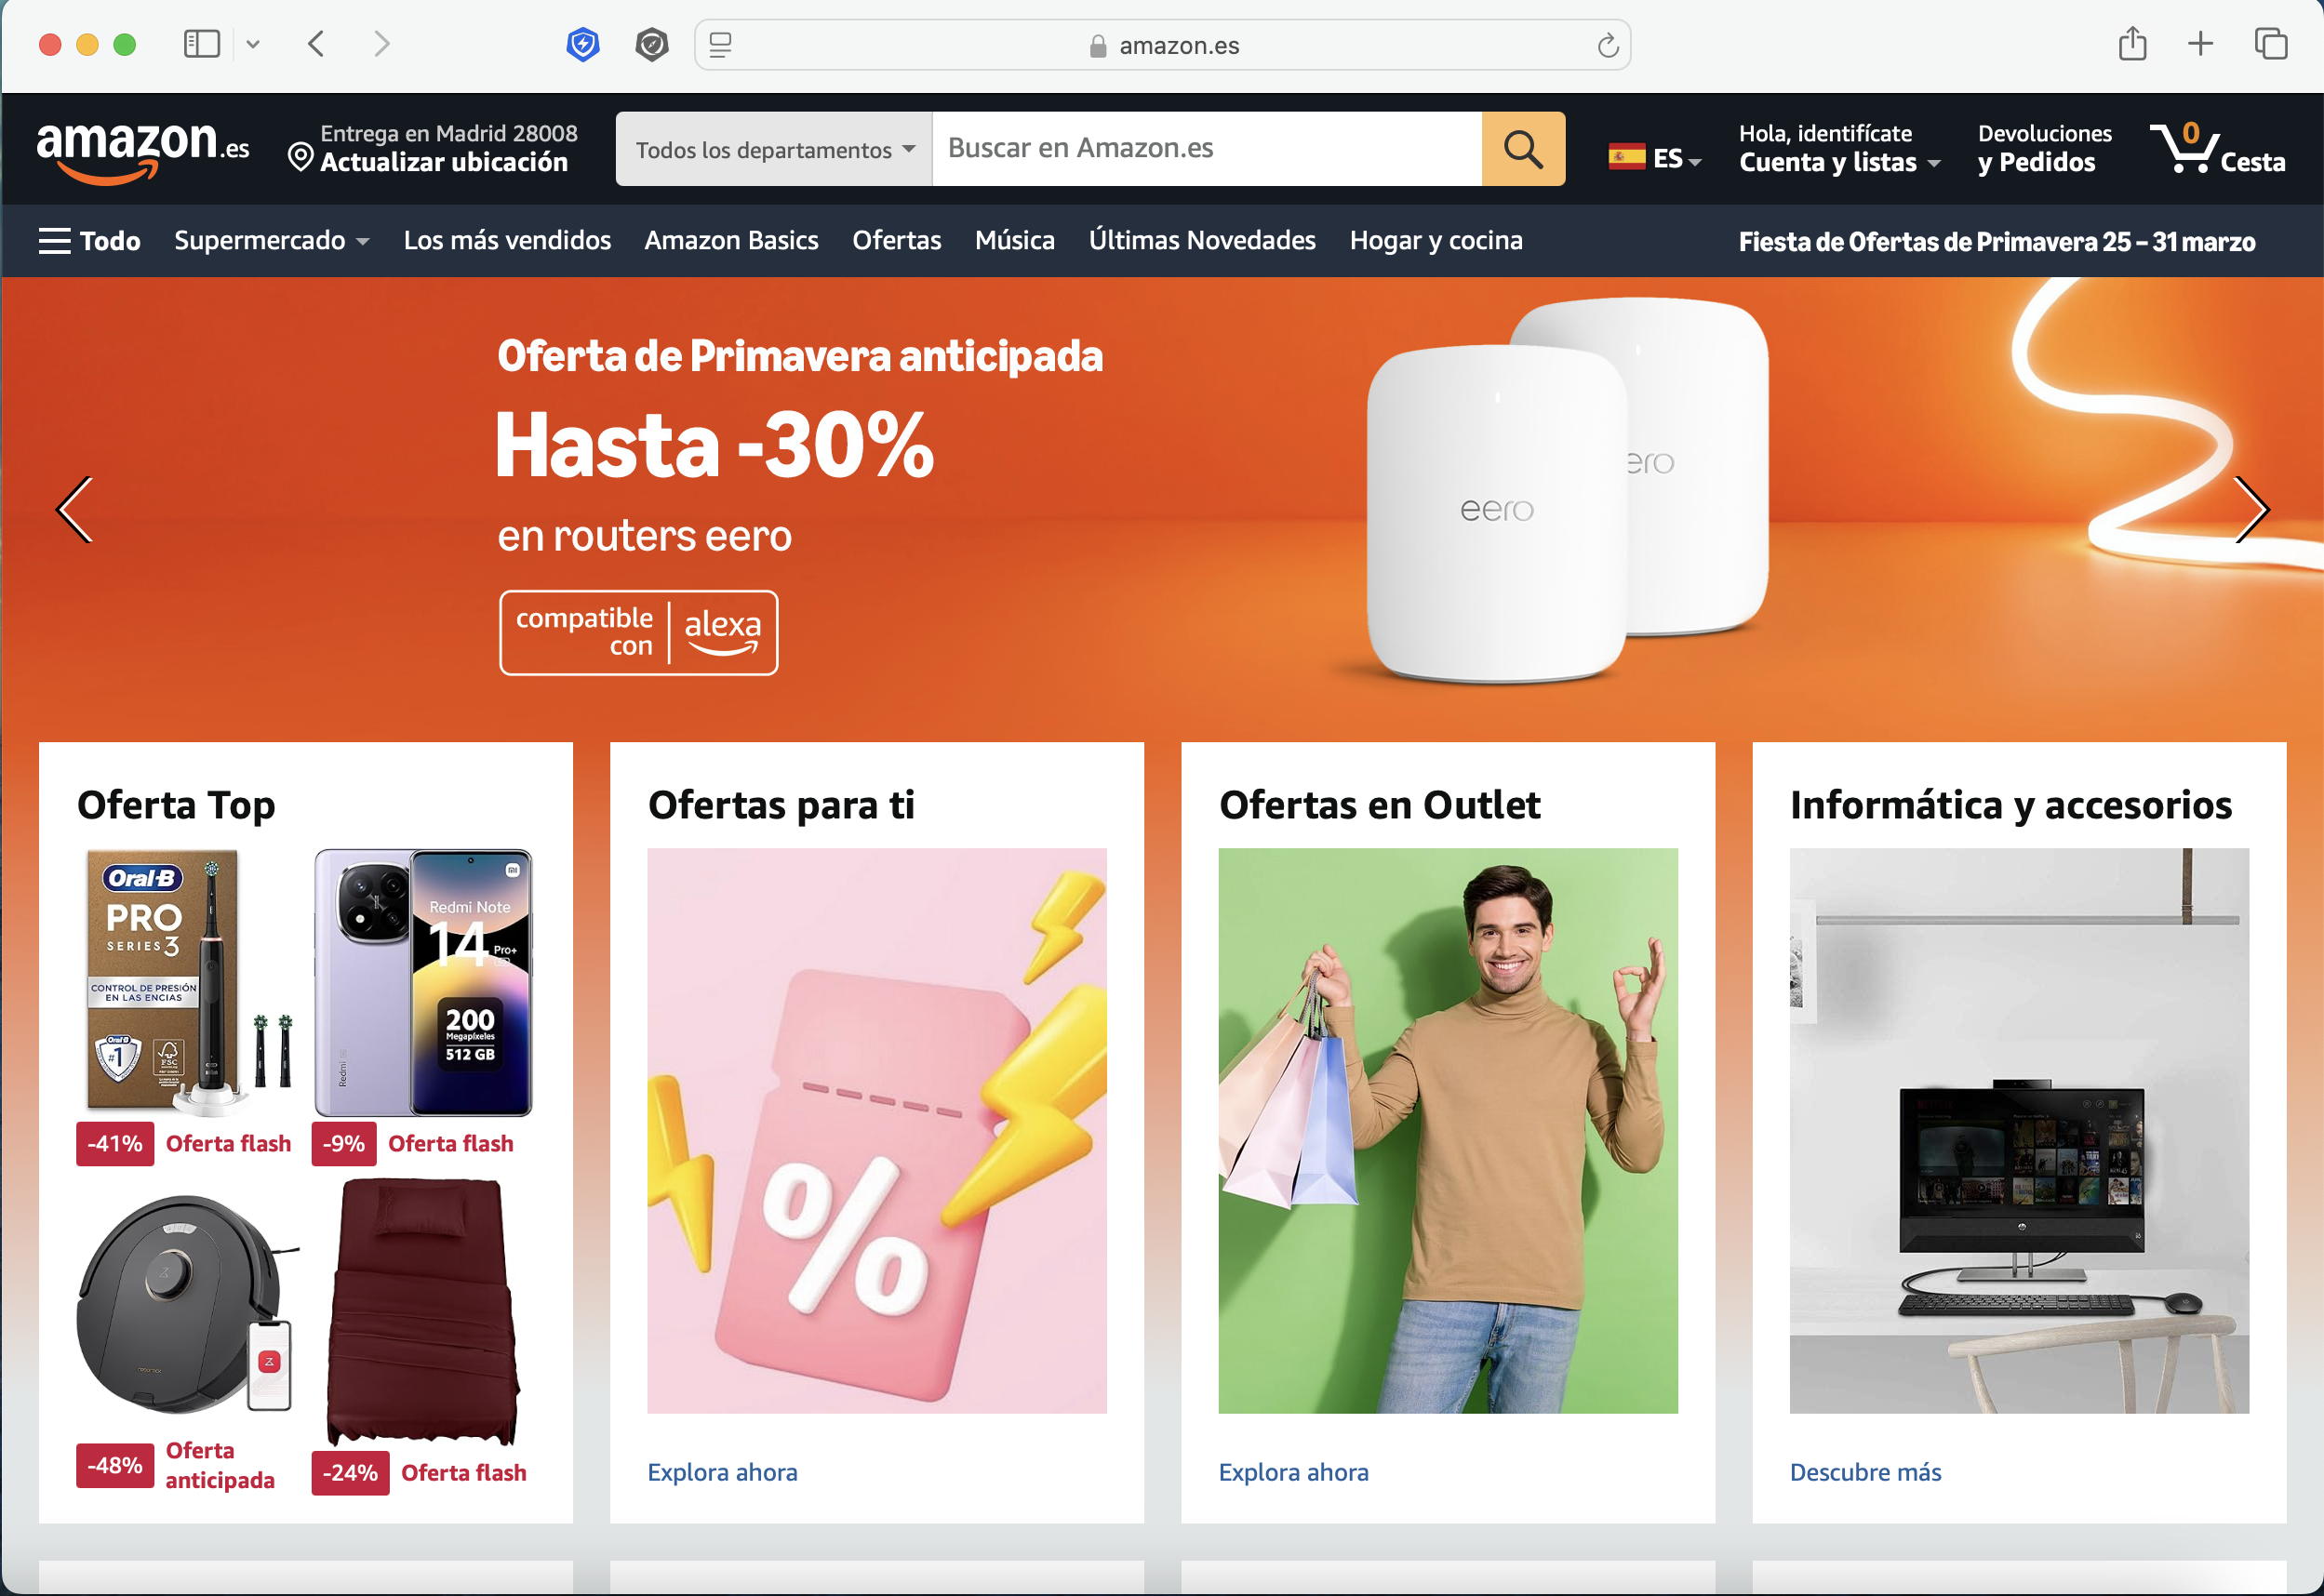Click the Amazon.es logo
Screen dimensions: 2324x1596
[x=143, y=149]
